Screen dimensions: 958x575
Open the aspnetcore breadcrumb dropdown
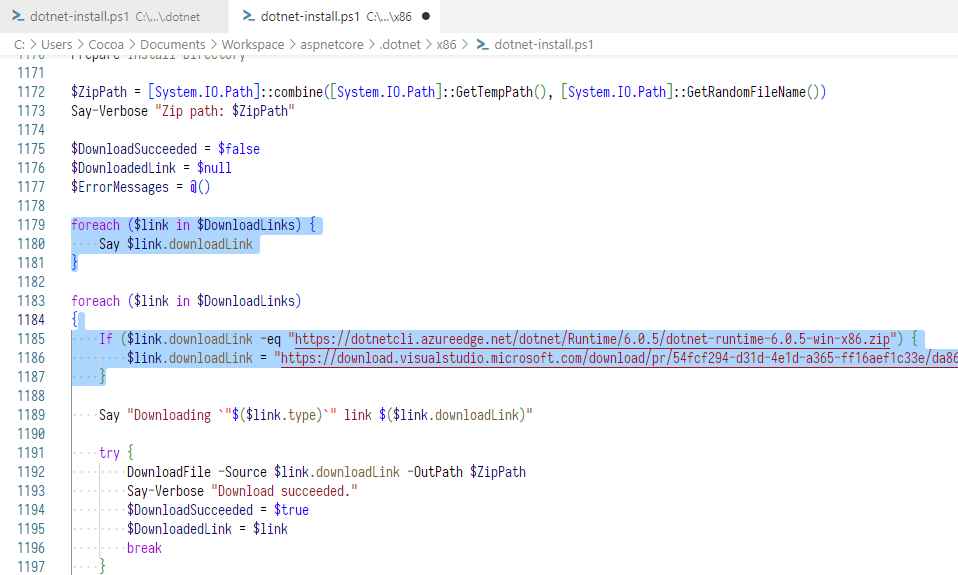click(x=335, y=45)
